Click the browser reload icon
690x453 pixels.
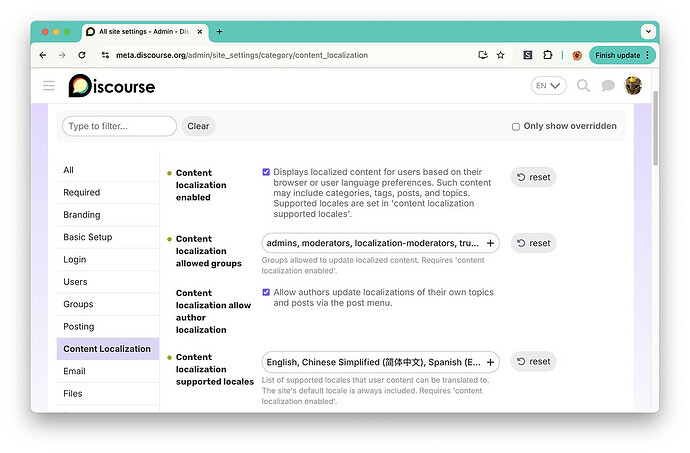click(83, 55)
